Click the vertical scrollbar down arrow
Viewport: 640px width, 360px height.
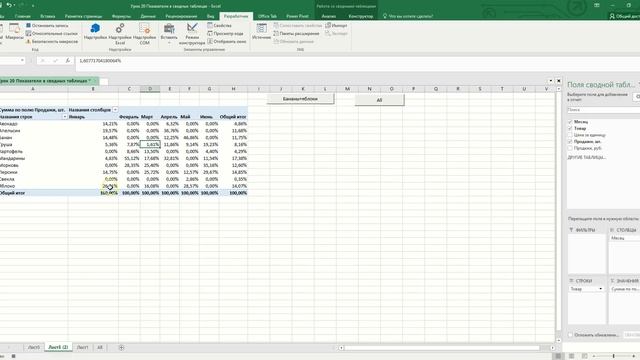(x=559, y=340)
